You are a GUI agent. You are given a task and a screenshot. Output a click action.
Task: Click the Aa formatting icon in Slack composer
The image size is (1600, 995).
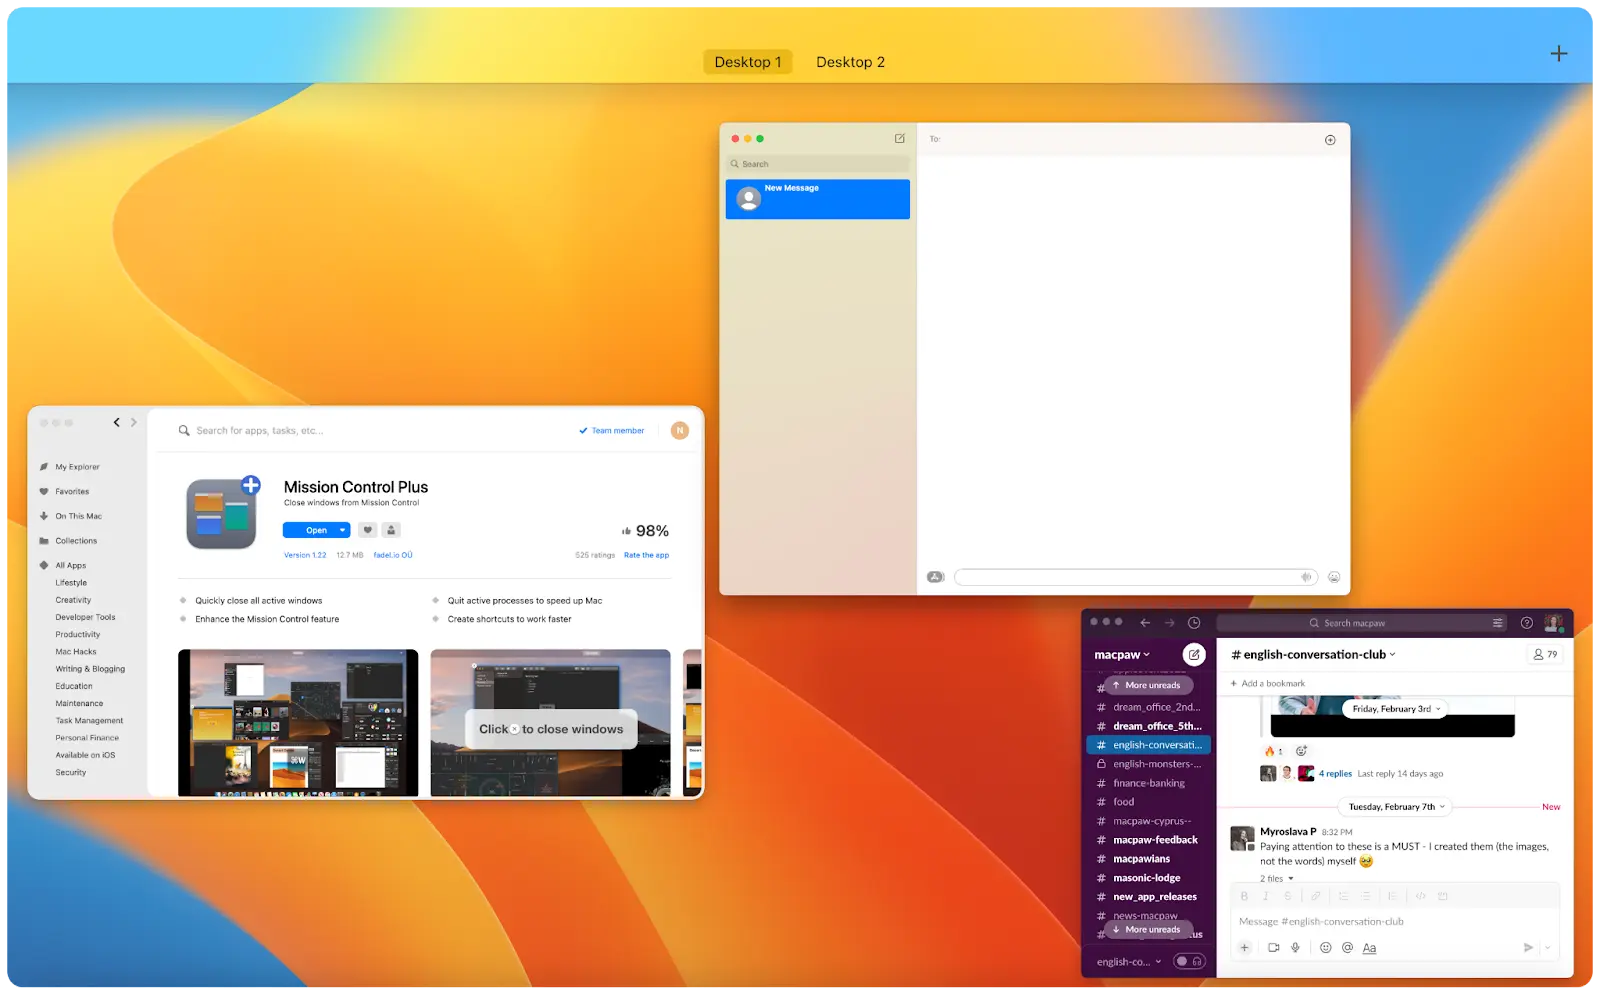coord(1369,948)
